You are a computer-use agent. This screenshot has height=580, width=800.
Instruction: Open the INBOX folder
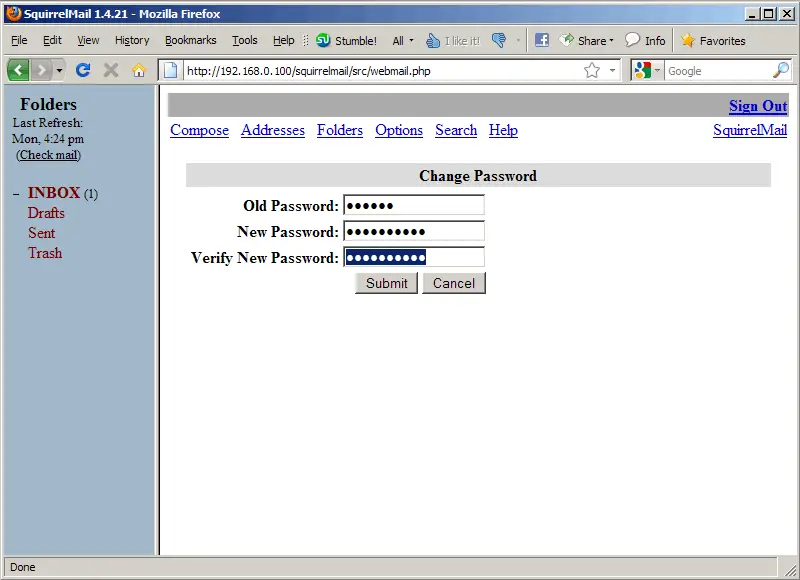pos(54,193)
